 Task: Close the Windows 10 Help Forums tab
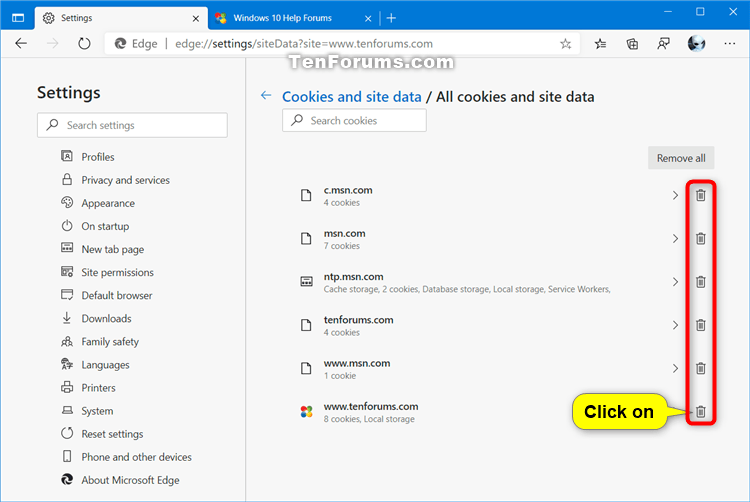click(368, 19)
